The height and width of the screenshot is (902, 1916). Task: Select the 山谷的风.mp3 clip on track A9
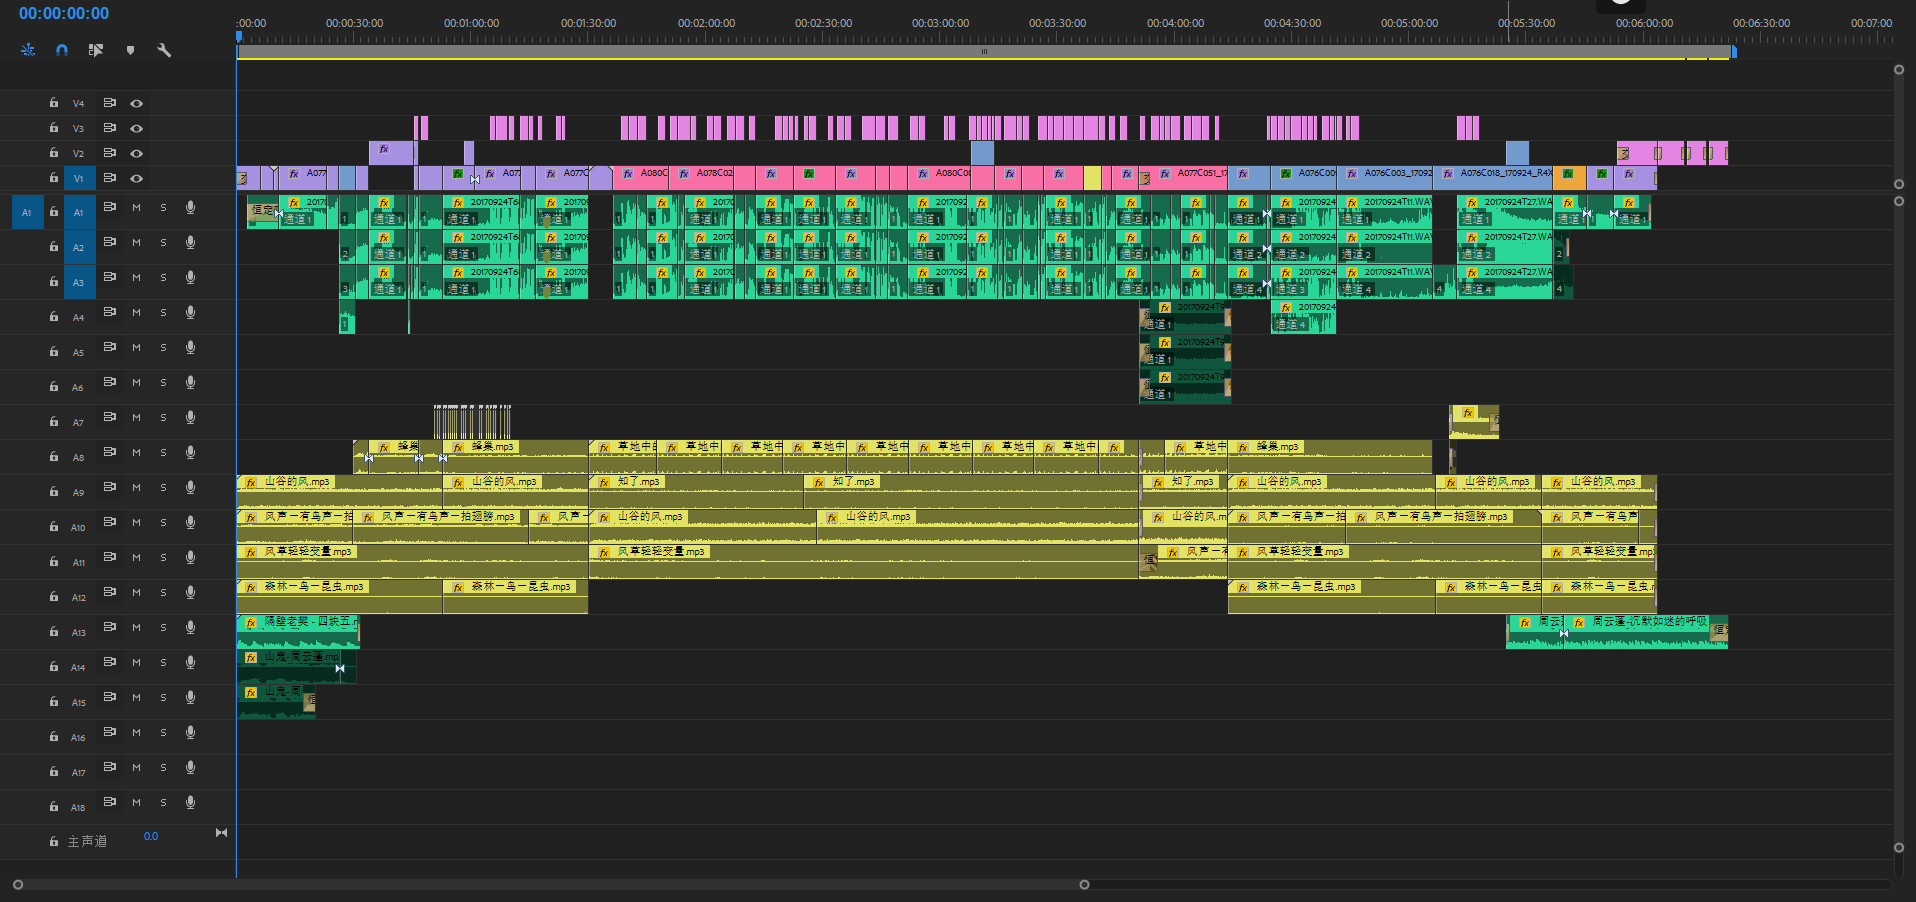click(340, 490)
